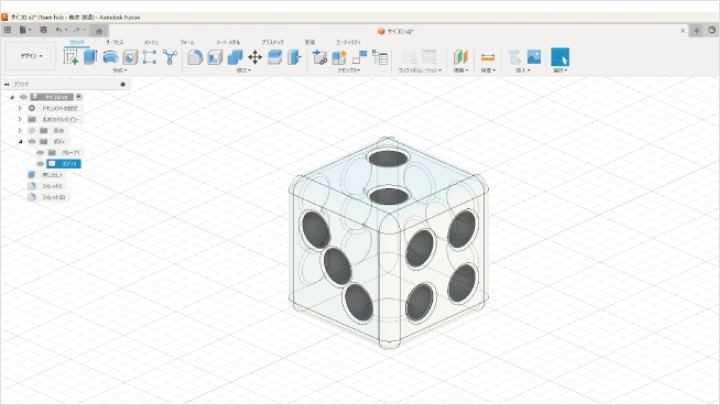
Task: Click the Joint tool icon
Action: point(360,57)
